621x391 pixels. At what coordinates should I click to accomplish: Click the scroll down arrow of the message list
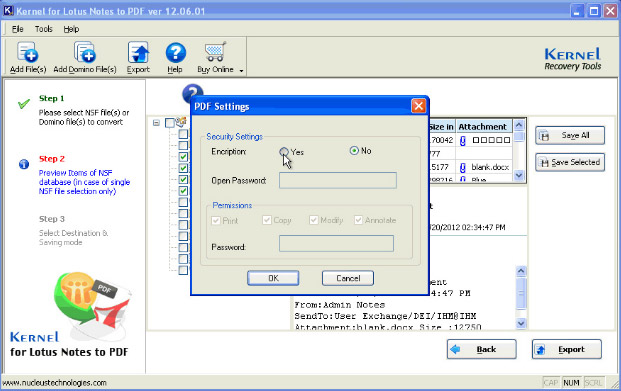[519, 175]
